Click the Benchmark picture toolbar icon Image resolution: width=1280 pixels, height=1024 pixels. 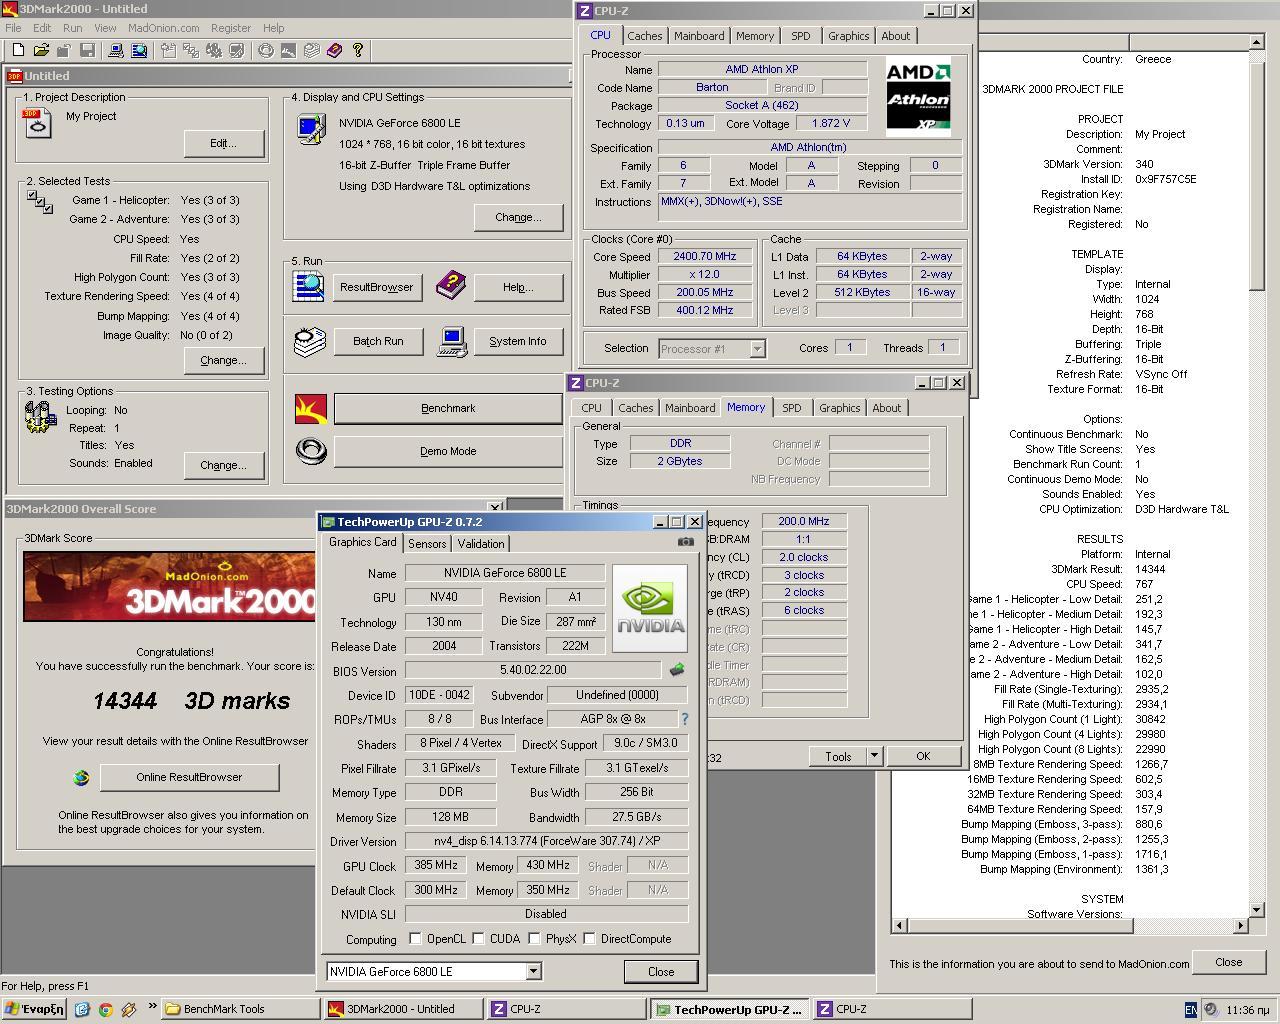click(288, 50)
